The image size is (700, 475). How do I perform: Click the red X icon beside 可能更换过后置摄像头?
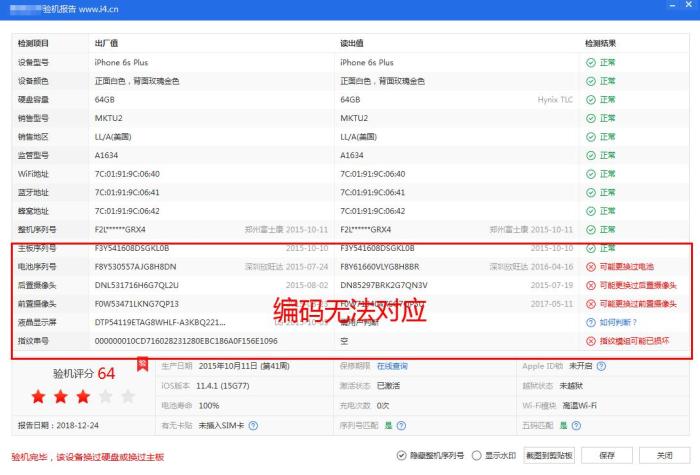(x=591, y=285)
